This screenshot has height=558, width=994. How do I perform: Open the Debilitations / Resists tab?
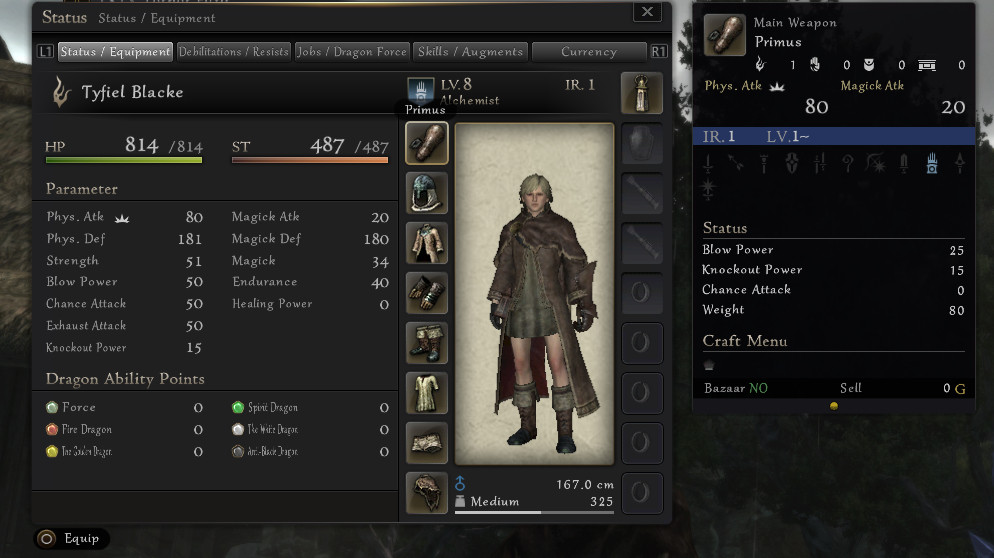click(233, 52)
